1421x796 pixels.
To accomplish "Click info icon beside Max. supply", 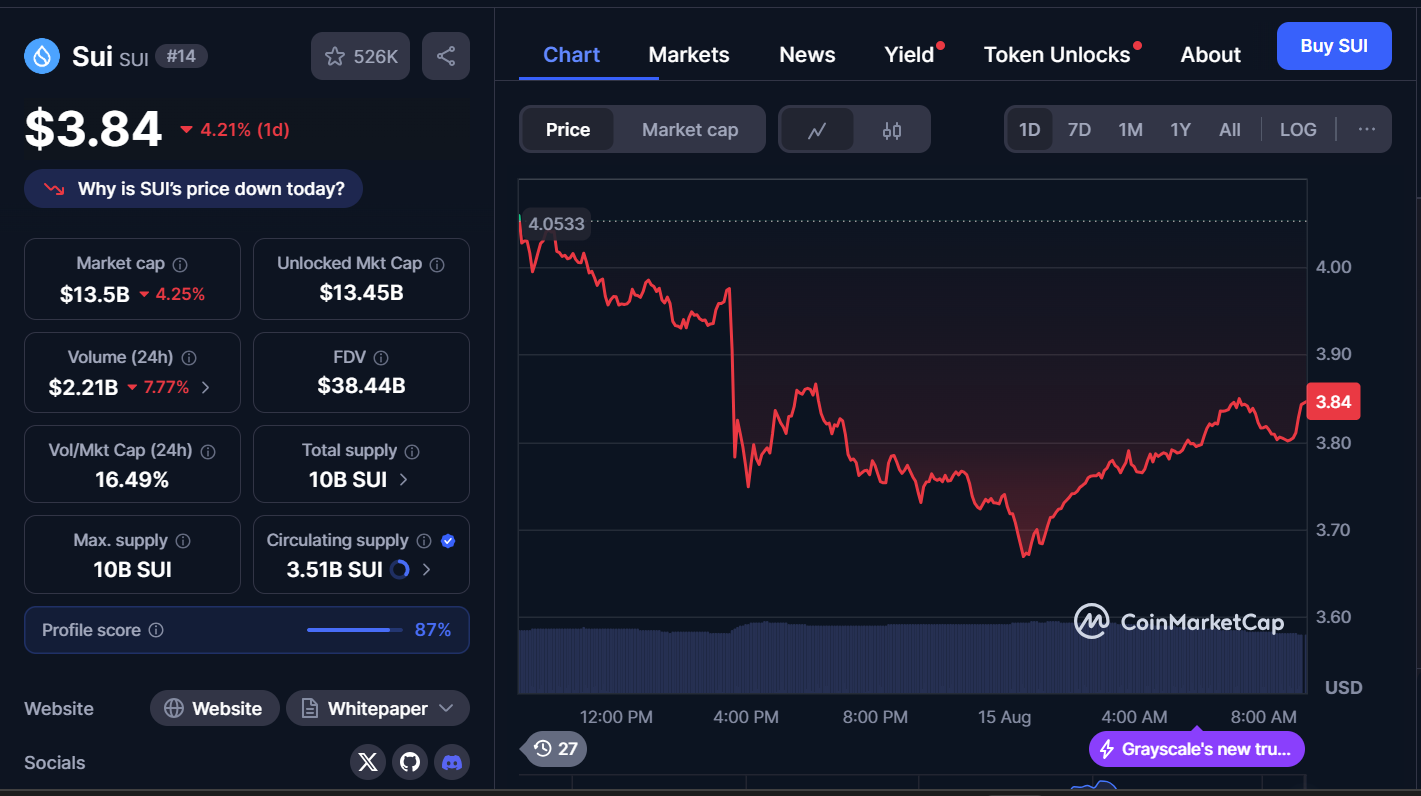I will coord(183,541).
